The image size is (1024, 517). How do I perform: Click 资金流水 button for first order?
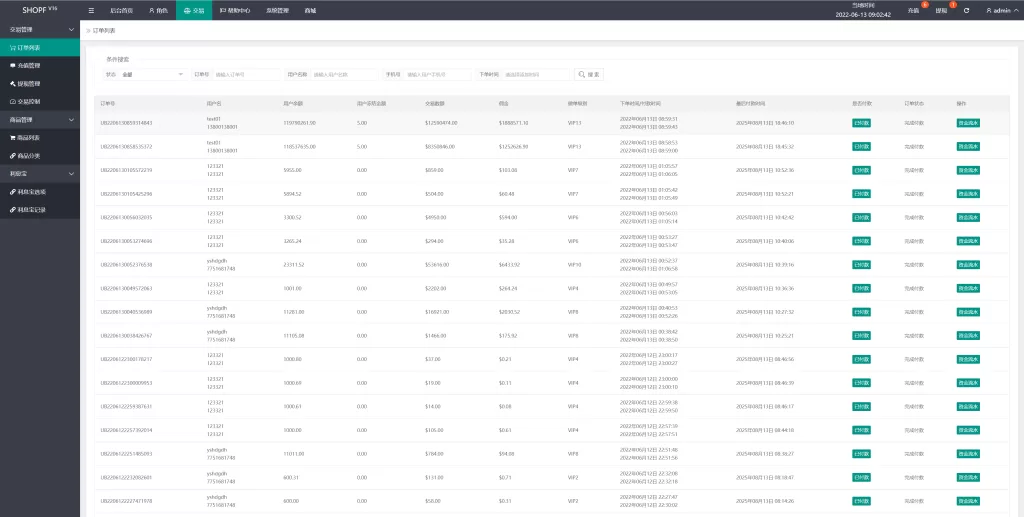click(967, 123)
